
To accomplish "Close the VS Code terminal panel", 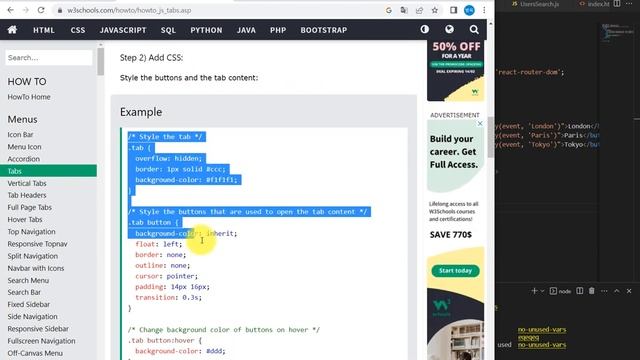I will click(629, 291).
